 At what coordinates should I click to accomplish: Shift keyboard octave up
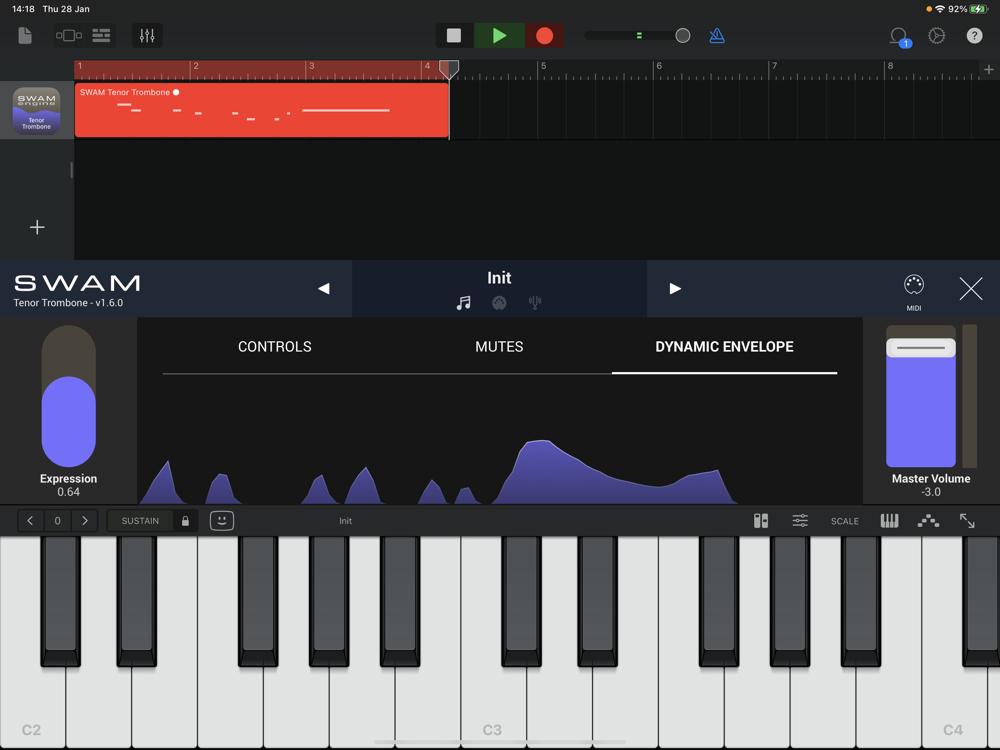pyautogui.click(x=85, y=521)
